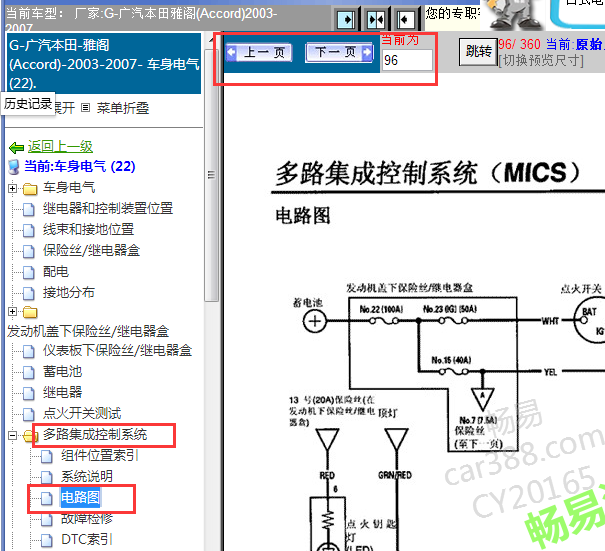Screen dimensions: 605x551
Task: Click the 继电器 label
Action: [63, 392]
